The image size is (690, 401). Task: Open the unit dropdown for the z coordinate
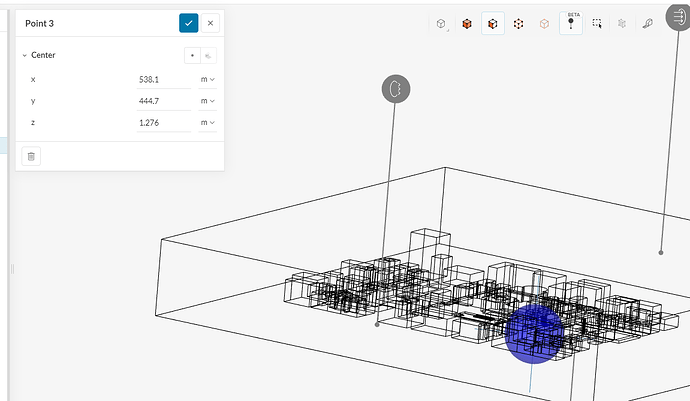click(x=208, y=123)
